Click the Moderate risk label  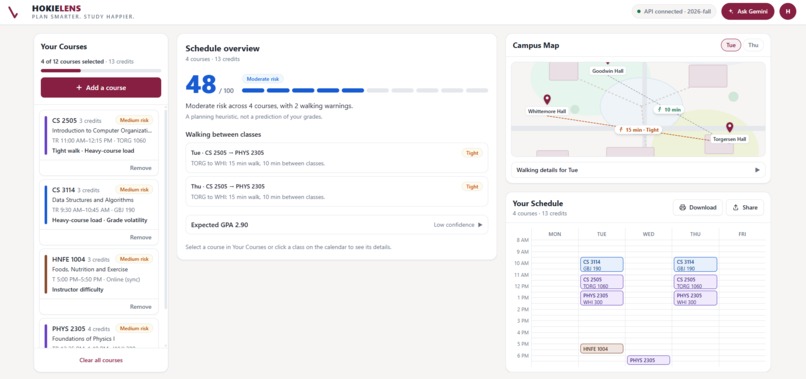263,79
